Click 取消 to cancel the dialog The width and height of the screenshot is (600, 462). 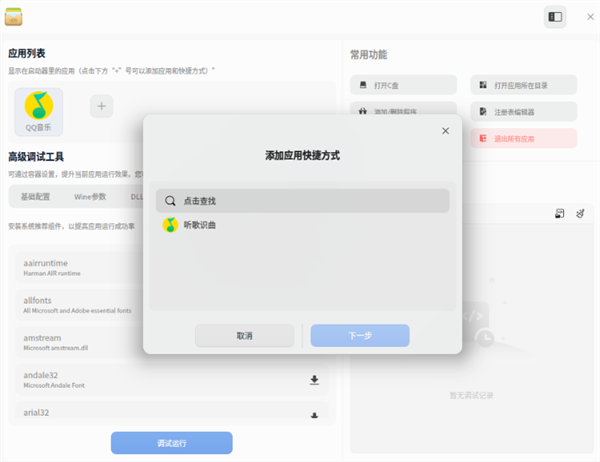click(244, 336)
